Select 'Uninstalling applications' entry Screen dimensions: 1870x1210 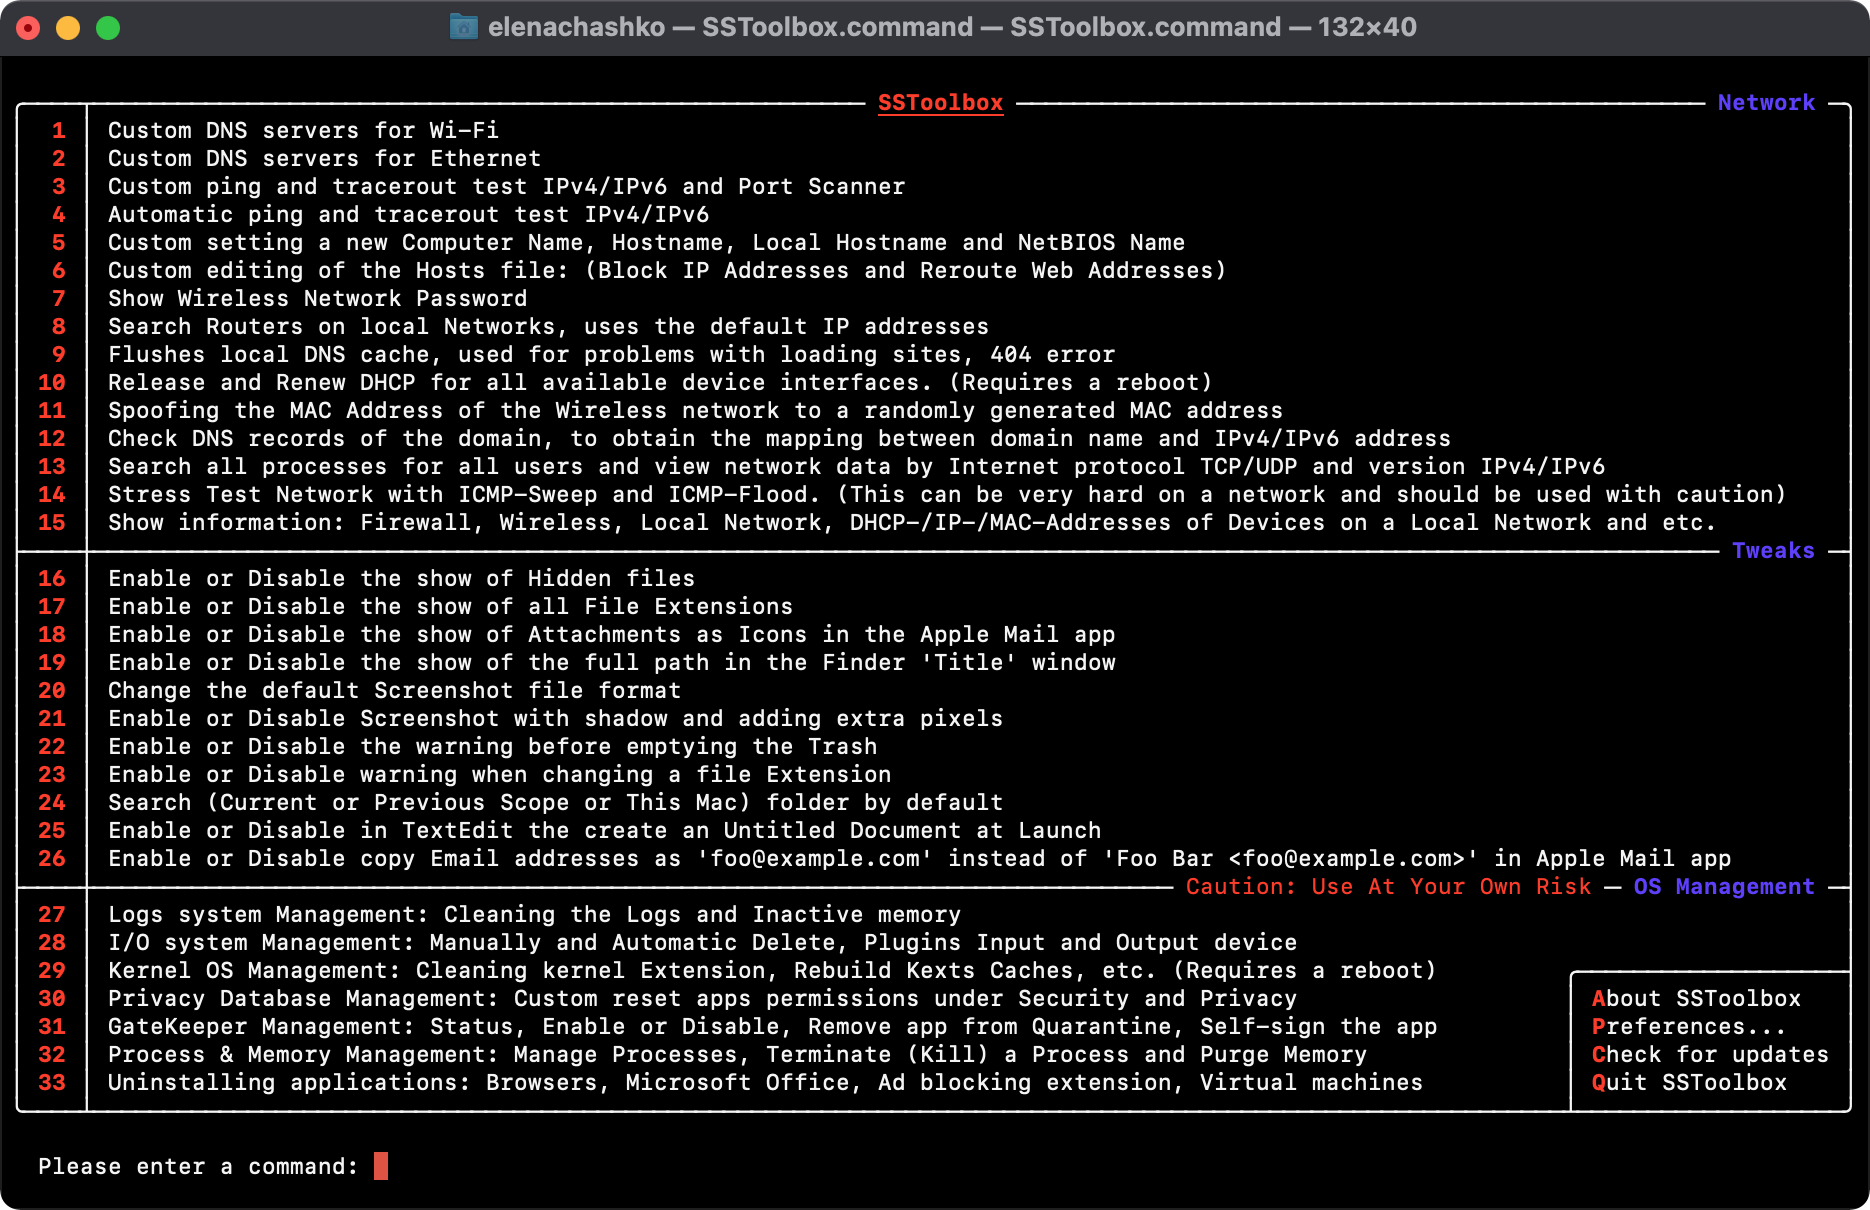tap(765, 1083)
